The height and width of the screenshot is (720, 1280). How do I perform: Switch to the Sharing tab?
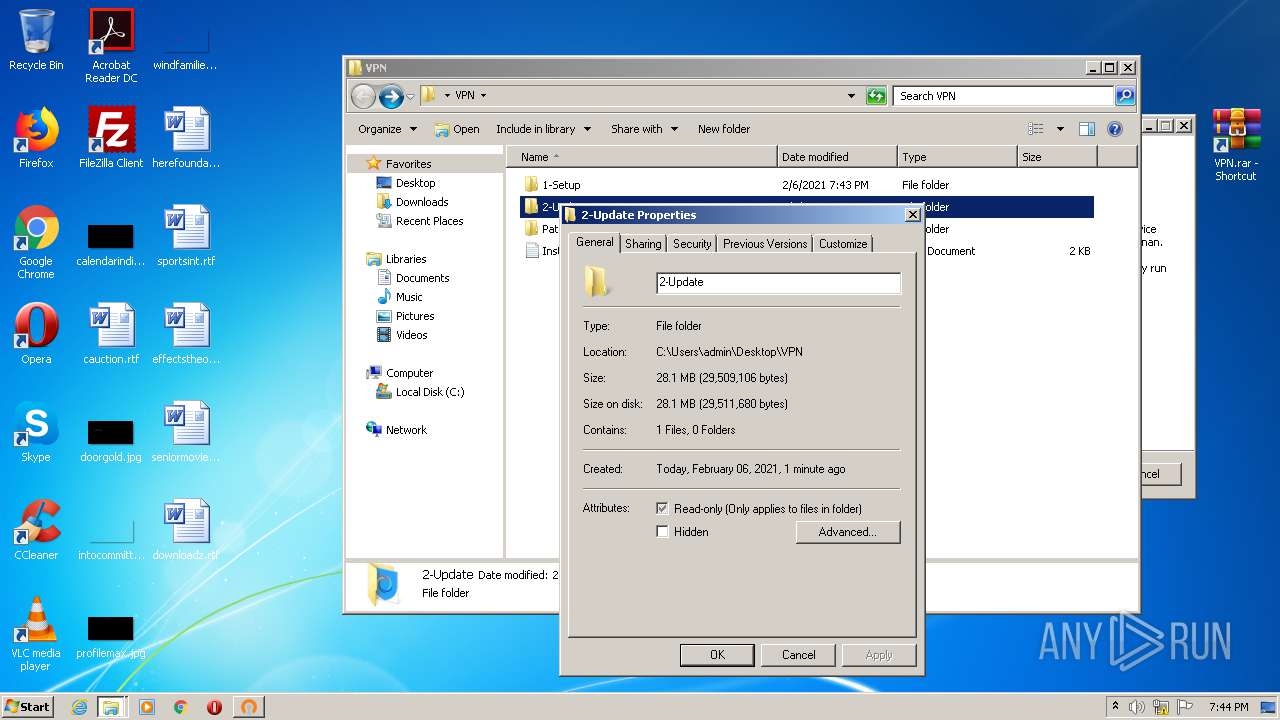[643, 244]
